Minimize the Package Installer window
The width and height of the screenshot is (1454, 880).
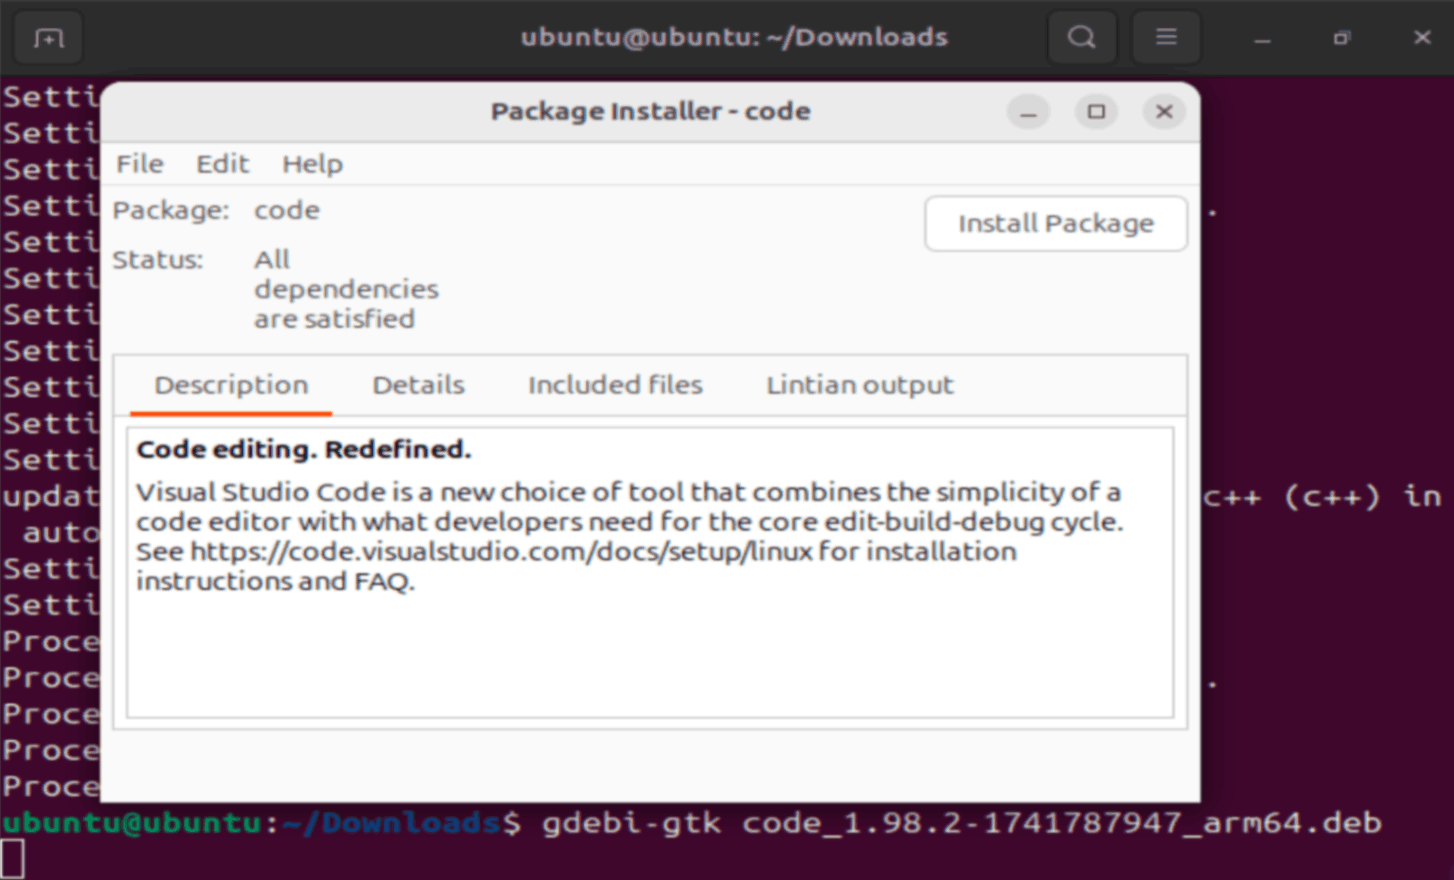(1028, 112)
